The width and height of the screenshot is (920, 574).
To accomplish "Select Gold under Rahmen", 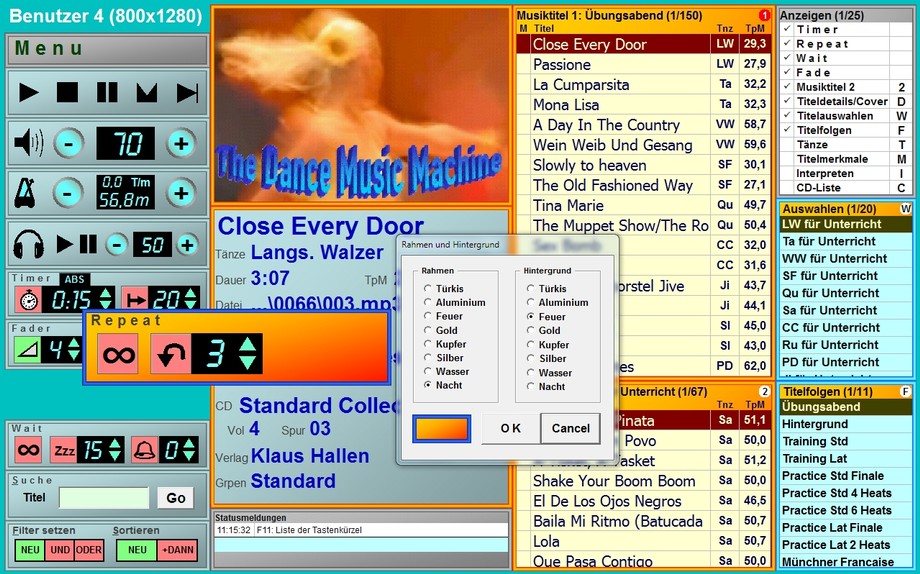I will coord(429,330).
